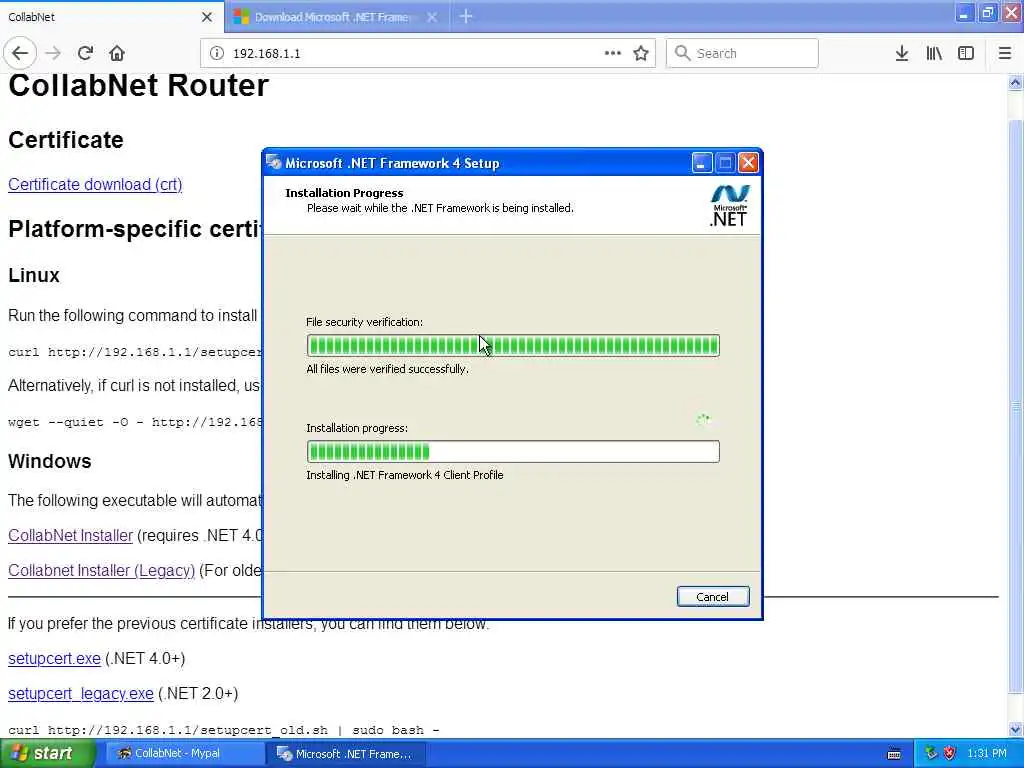Click the vertical scrollbar thumb
This screenshot has height=768, width=1024.
(1015, 405)
